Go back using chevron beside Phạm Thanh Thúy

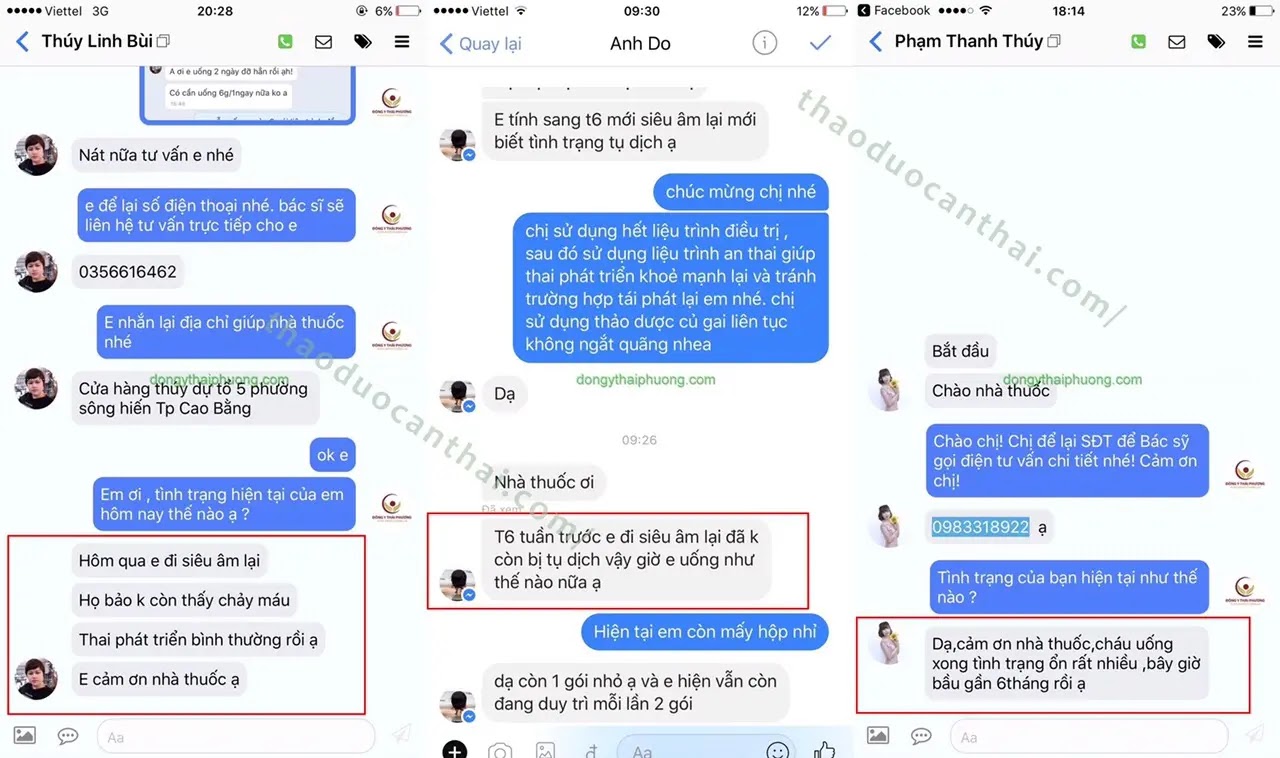tap(876, 42)
